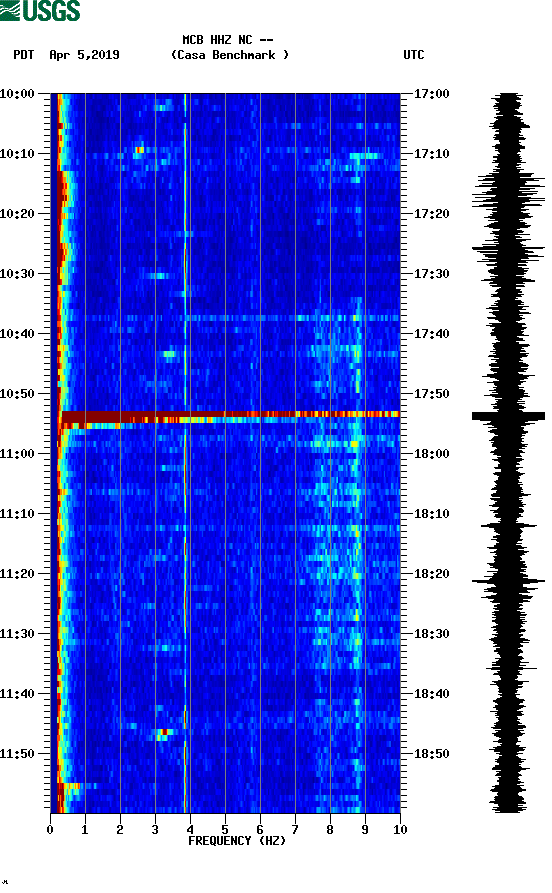Click the 18:40 UTC time label
552x893 pixels.
click(432, 694)
